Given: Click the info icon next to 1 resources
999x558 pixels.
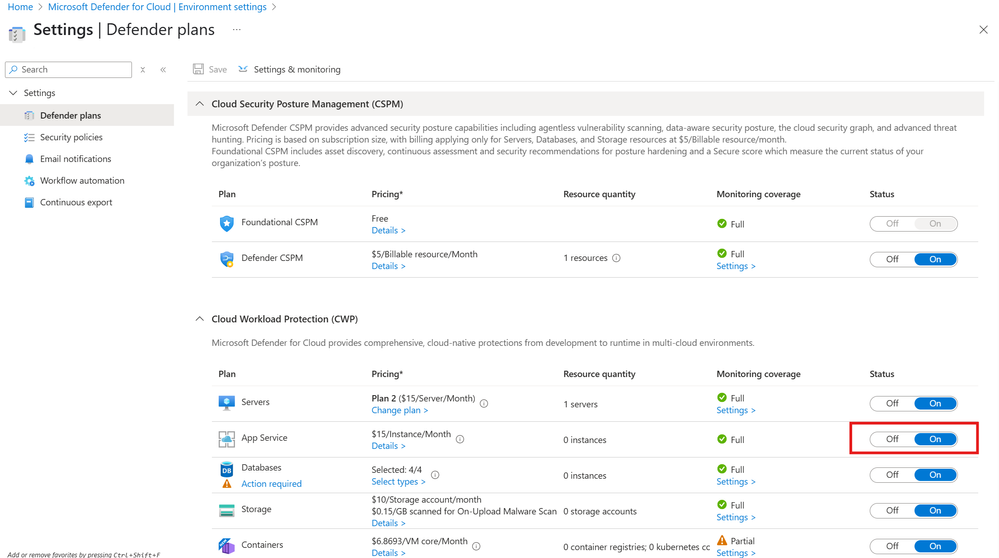Looking at the screenshot, I should (616, 258).
